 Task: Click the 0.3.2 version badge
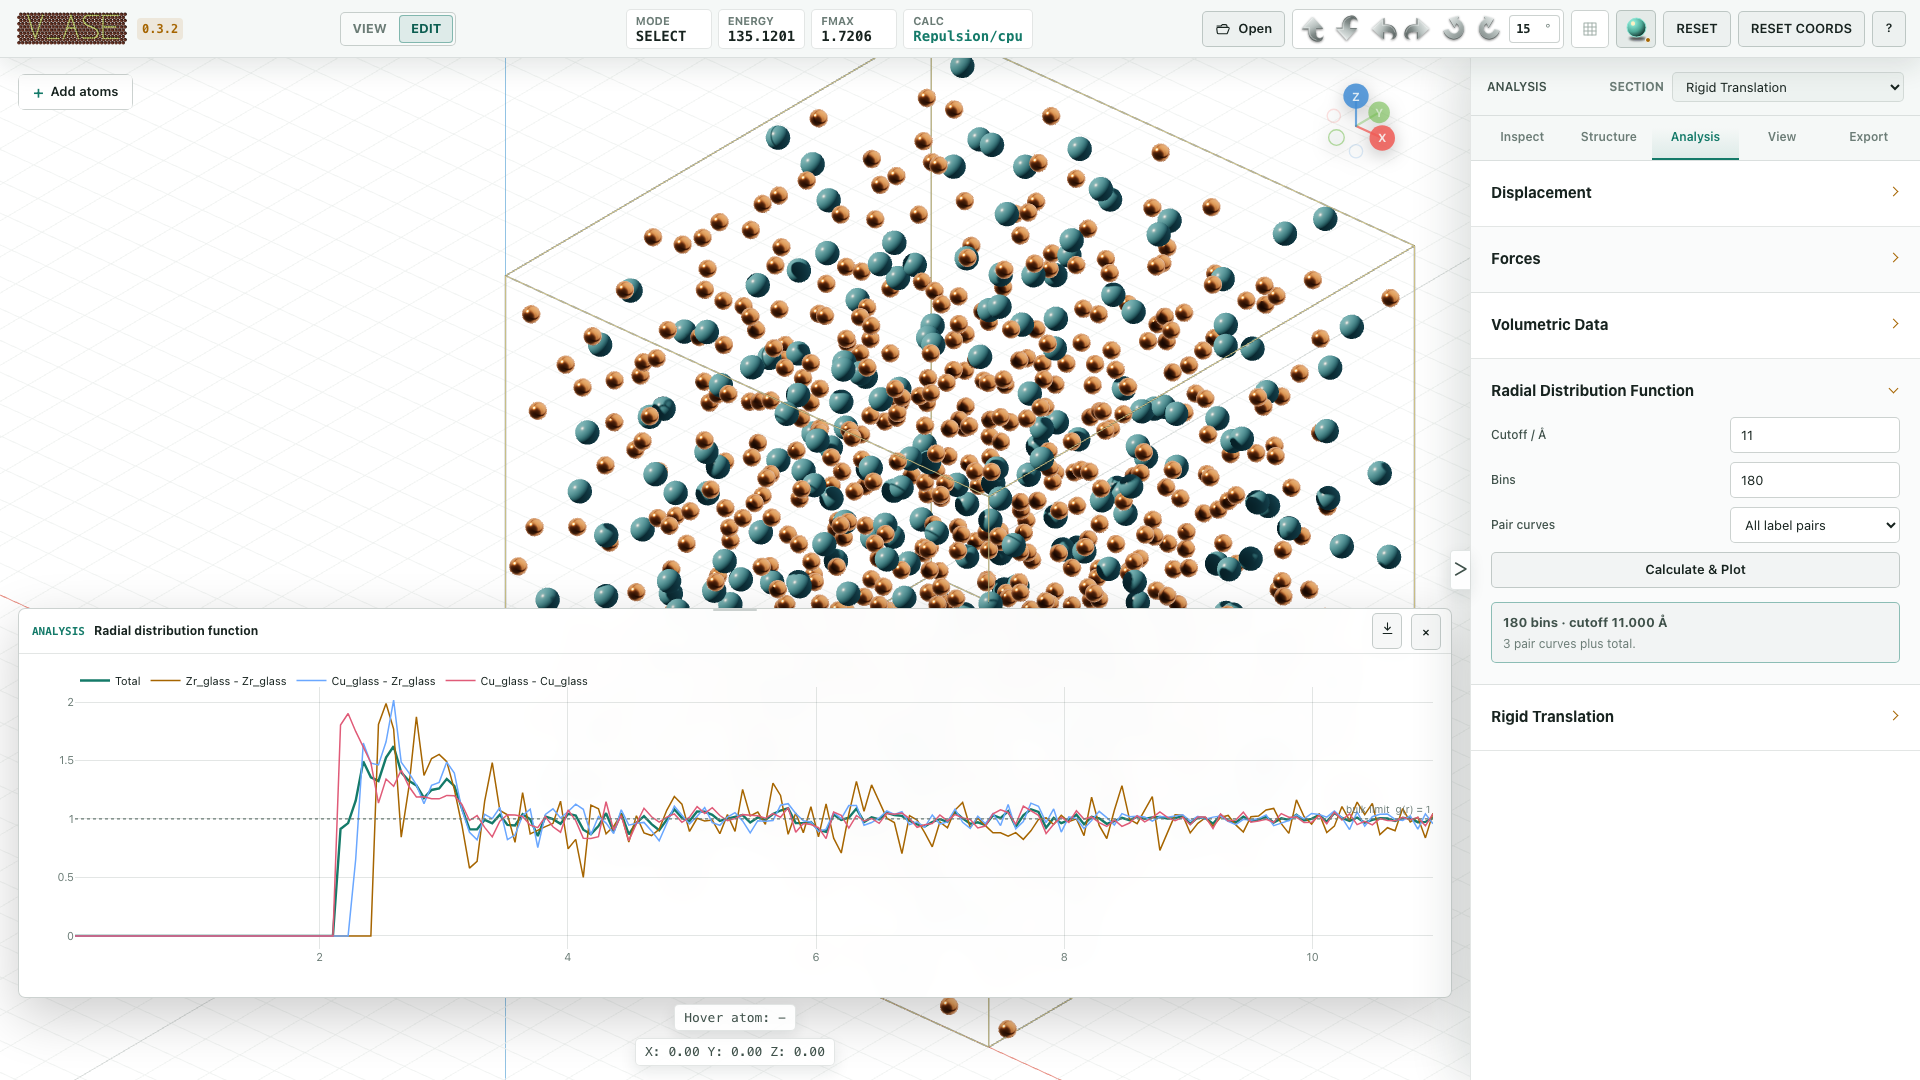point(160,29)
